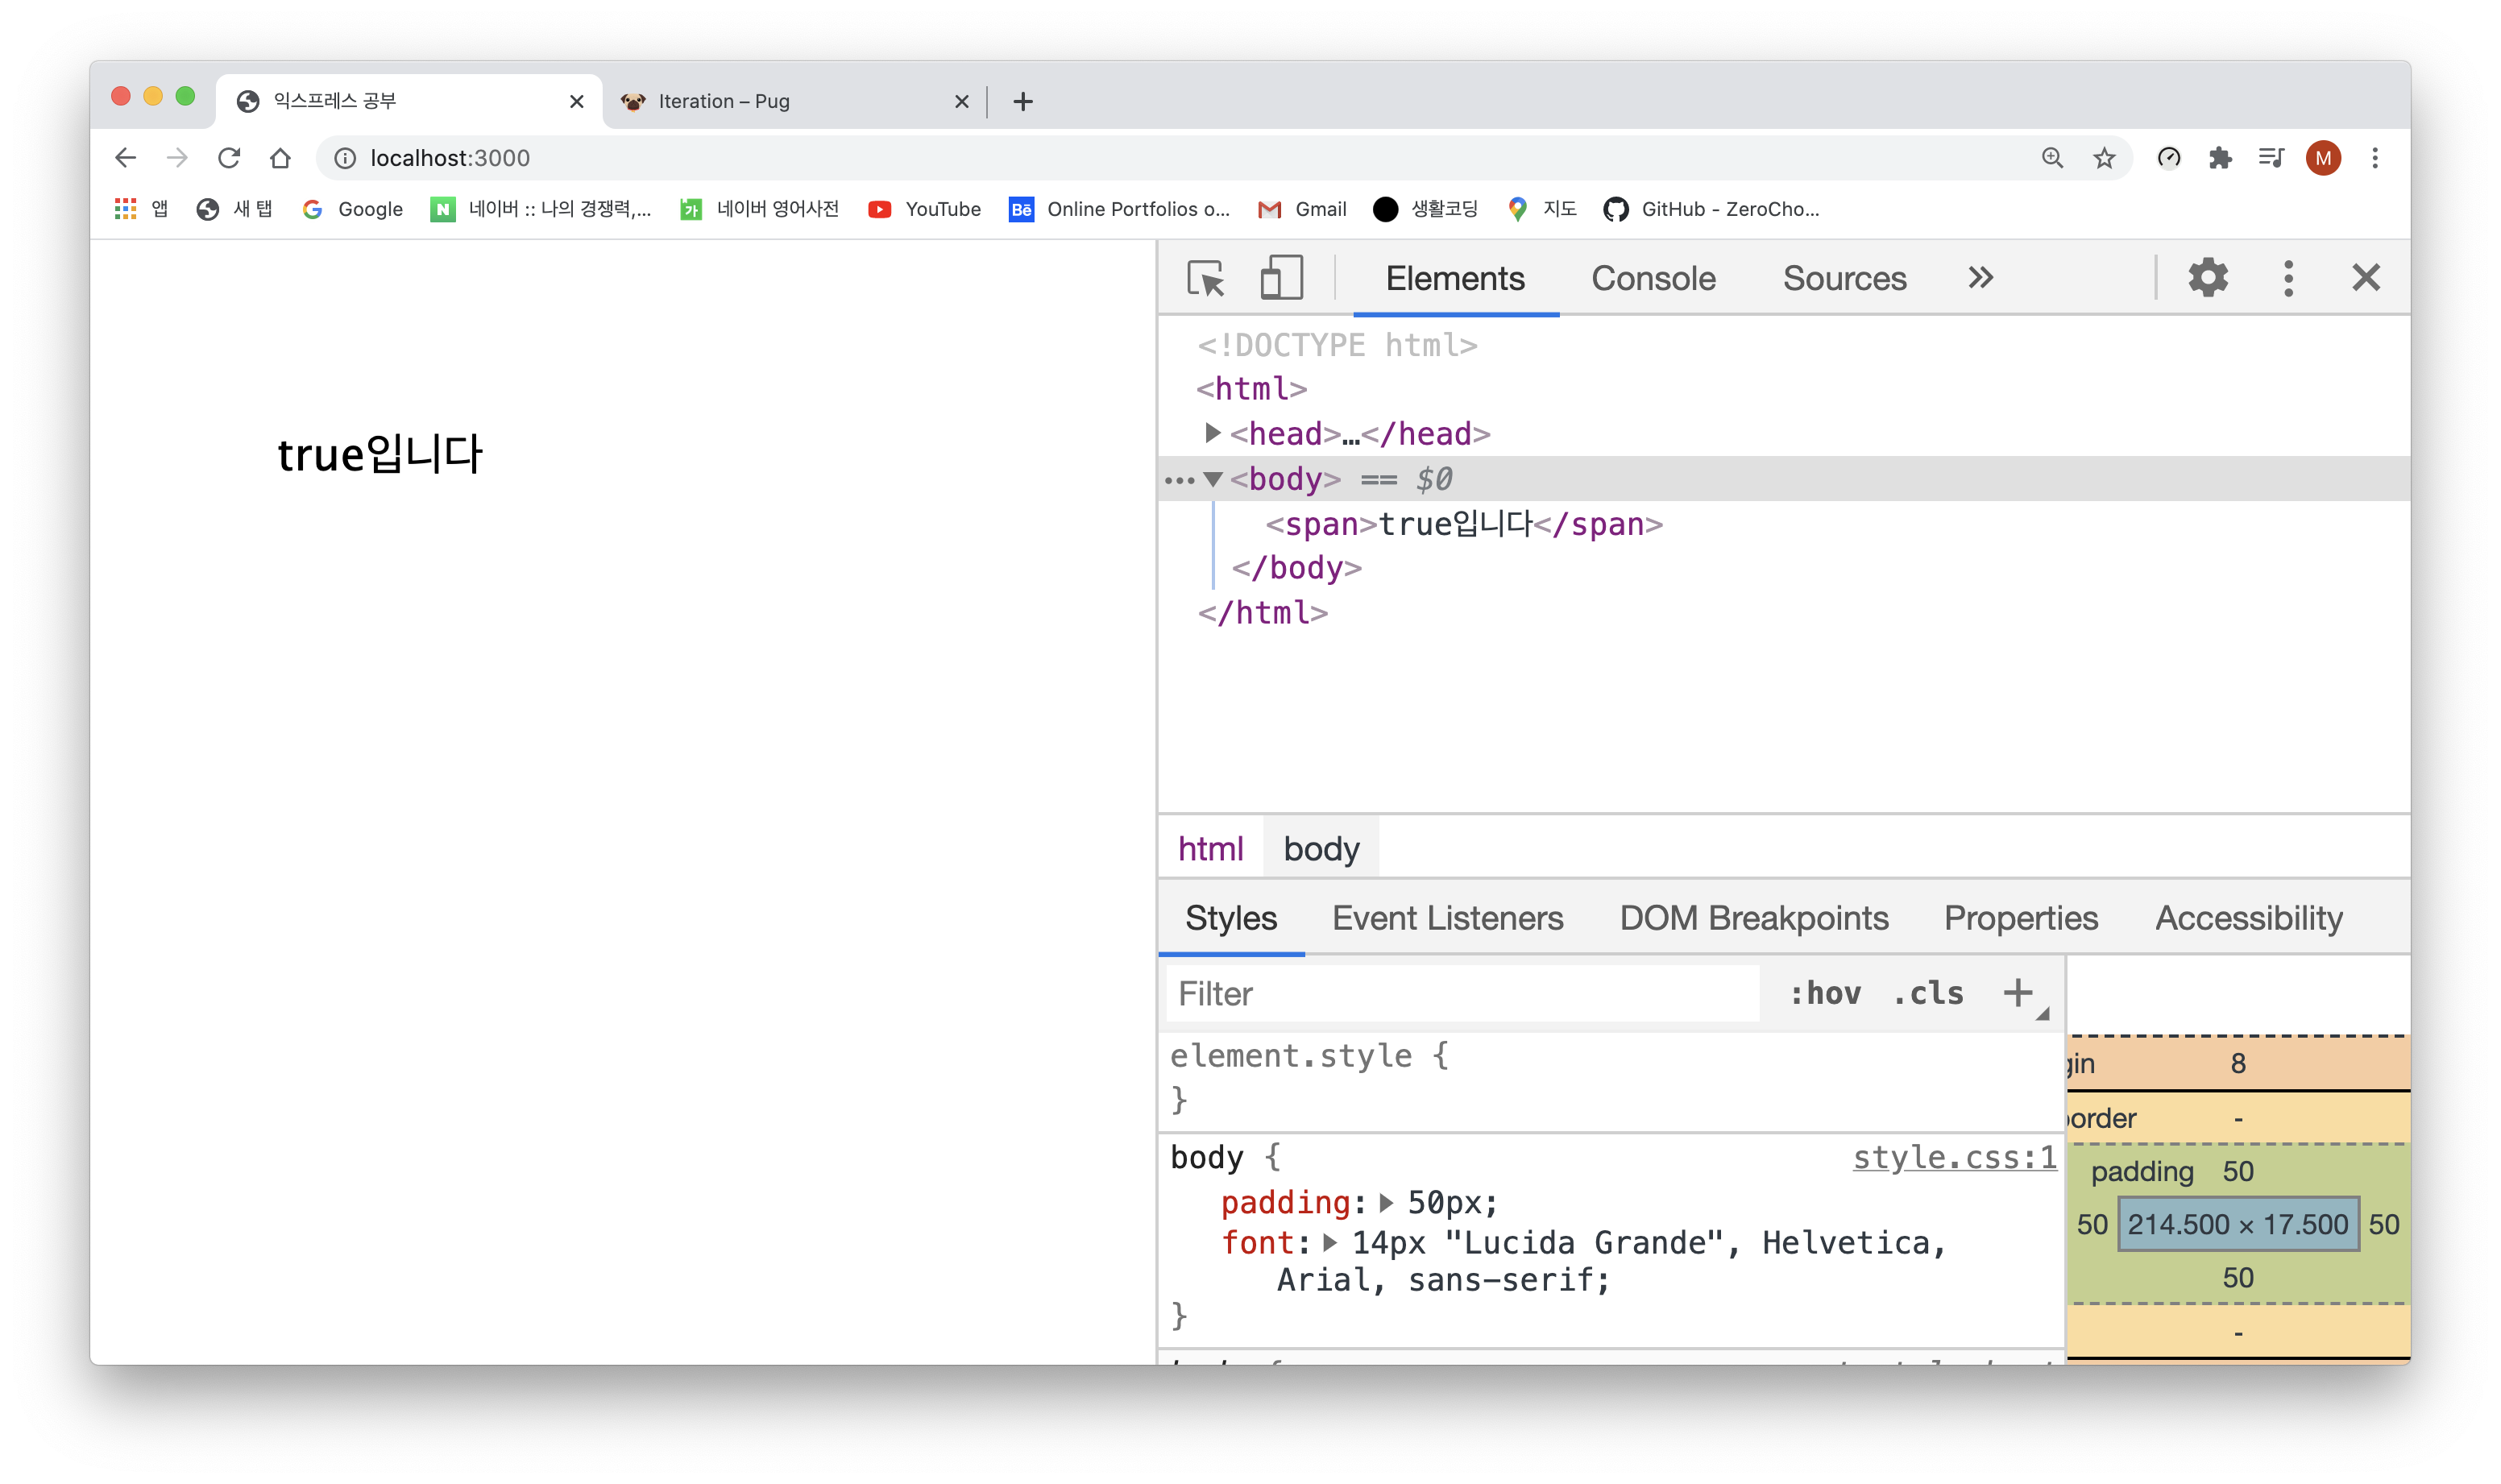
Task: Go to browser home icon
Action: pos(280,158)
